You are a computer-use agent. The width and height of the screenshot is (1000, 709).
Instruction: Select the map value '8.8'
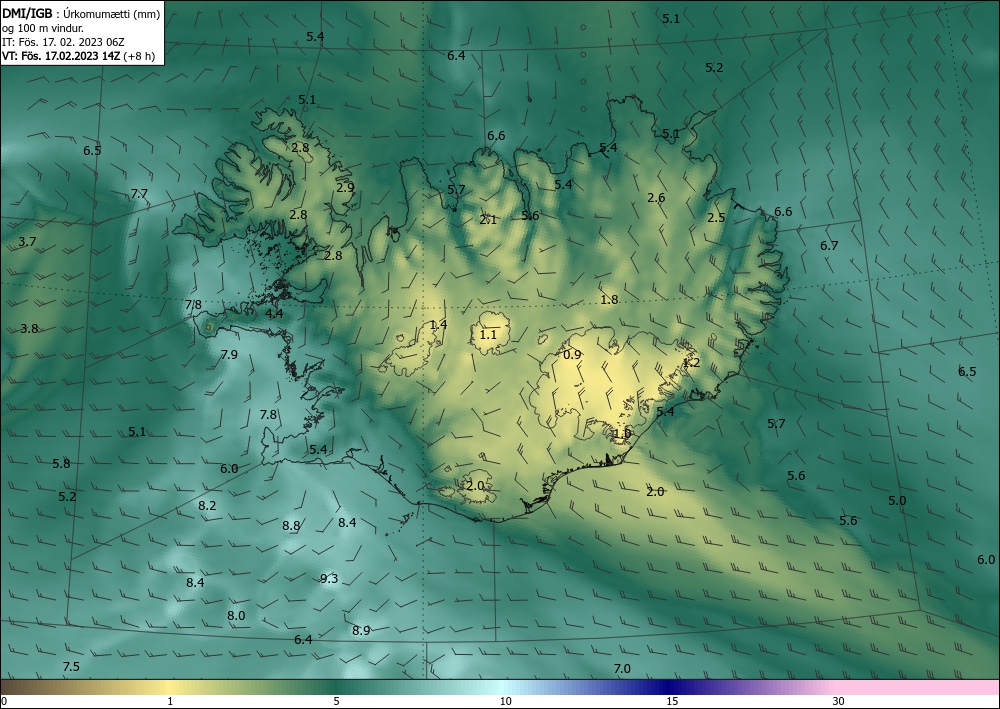click(x=291, y=526)
